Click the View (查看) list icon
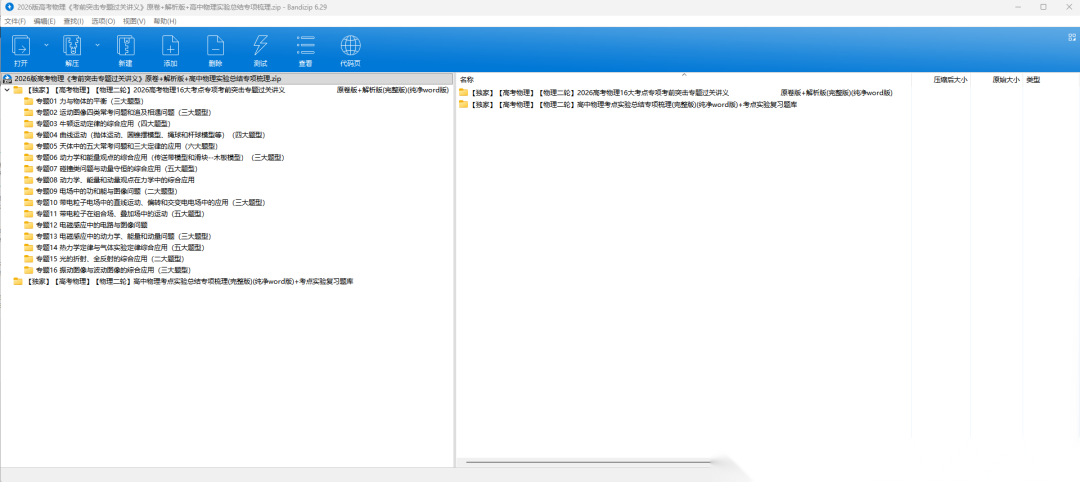Viewport: 1080px width, 482px height. [305, 49]
